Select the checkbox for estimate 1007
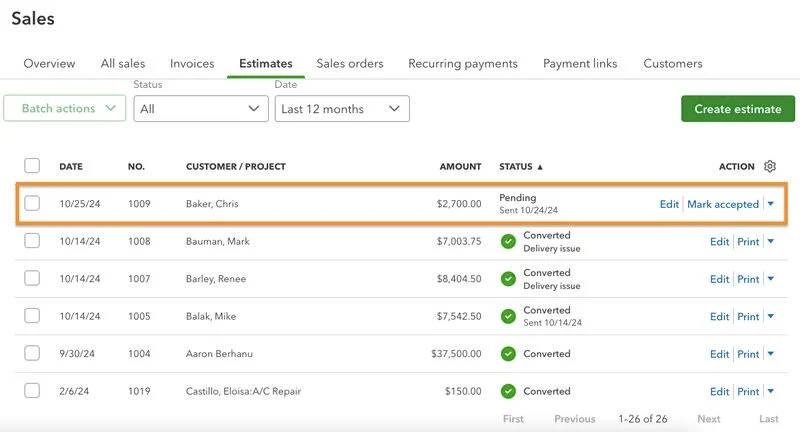The image size is (800, 432). click(32, 278)
